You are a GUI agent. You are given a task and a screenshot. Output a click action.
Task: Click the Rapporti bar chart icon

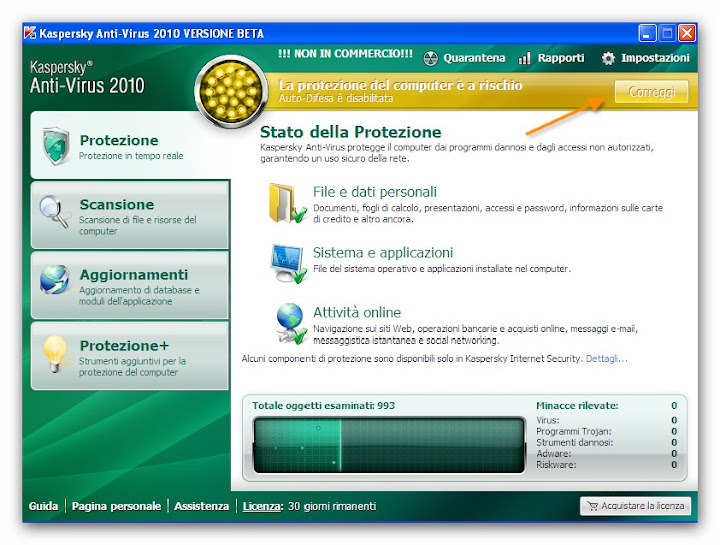524,58
